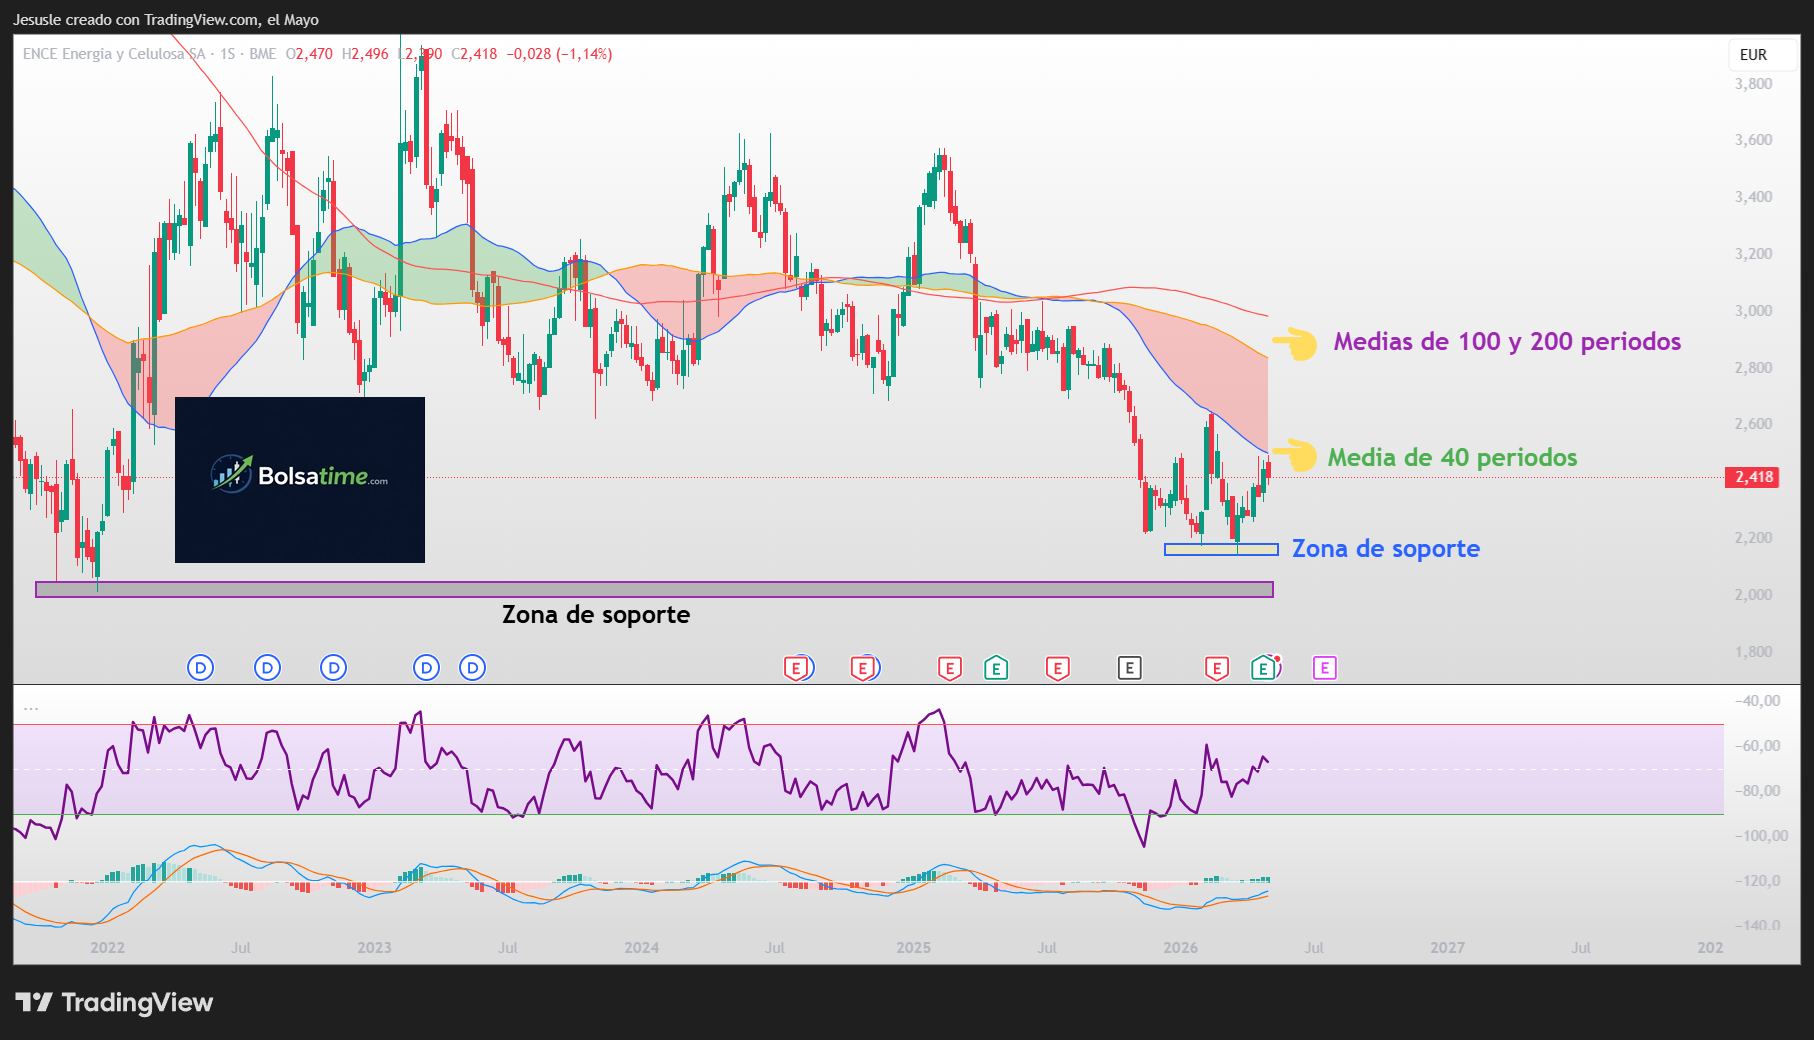Click the 2023 label on time axis

point(374,948)
